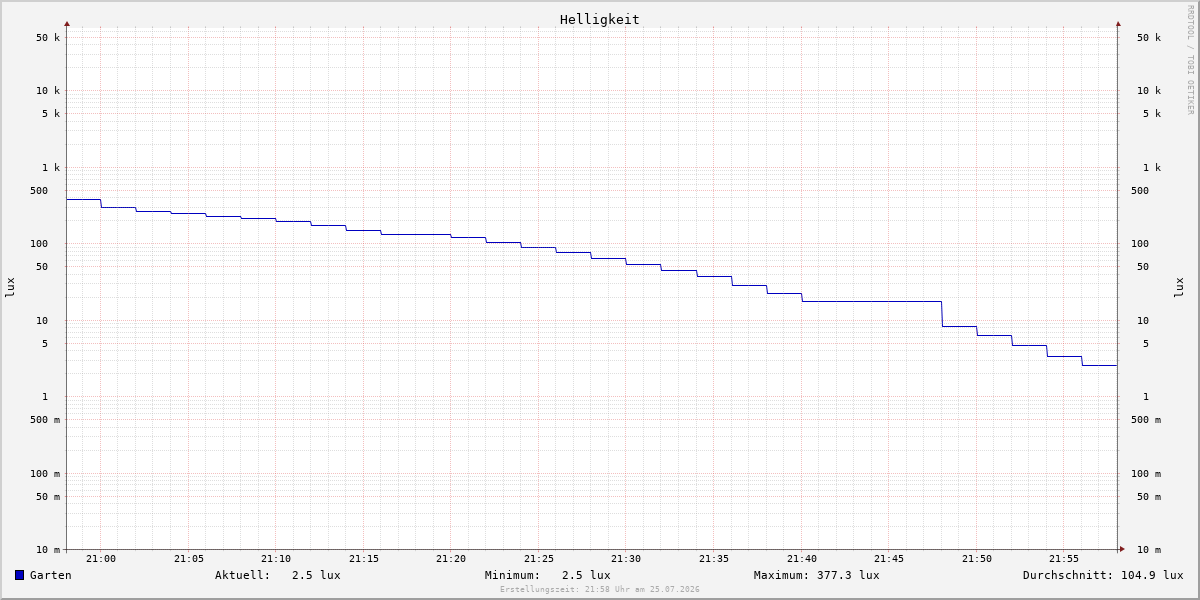Click the left vertical lux axis label
Screen dimensions: 1200x600
click(10, 288)
